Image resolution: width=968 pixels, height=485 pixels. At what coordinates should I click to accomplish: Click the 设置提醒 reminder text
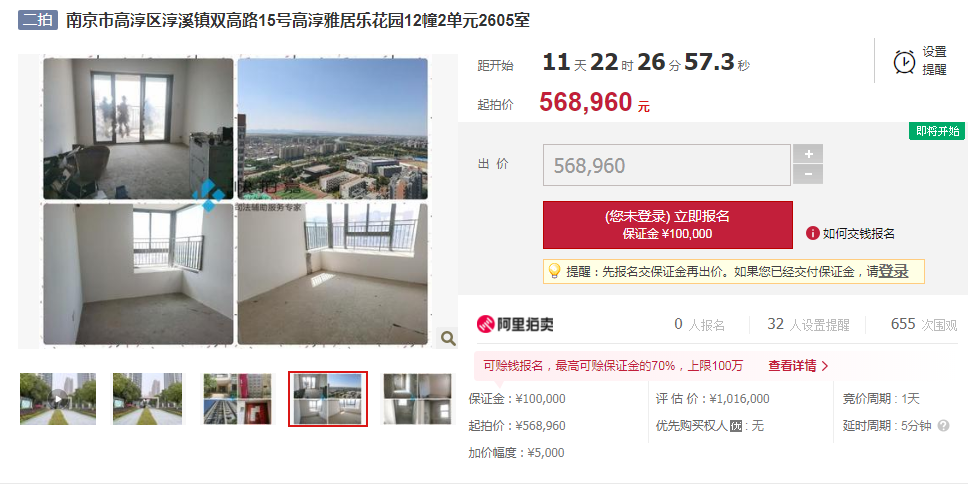934,60
